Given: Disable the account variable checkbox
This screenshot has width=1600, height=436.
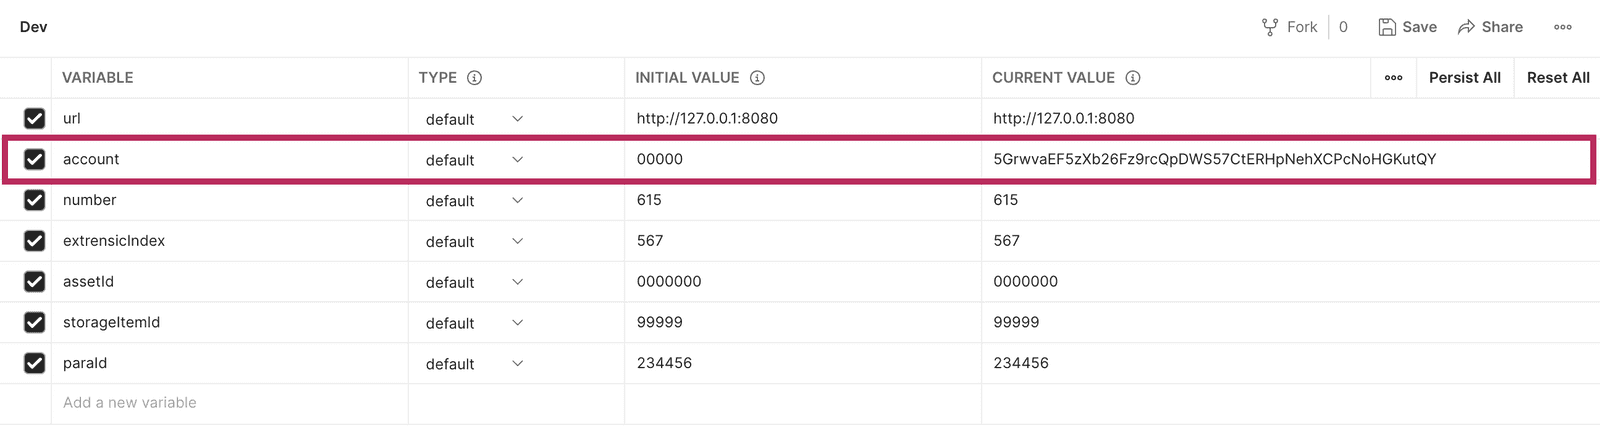Looking at the screenshot, I should click(34, 160).
